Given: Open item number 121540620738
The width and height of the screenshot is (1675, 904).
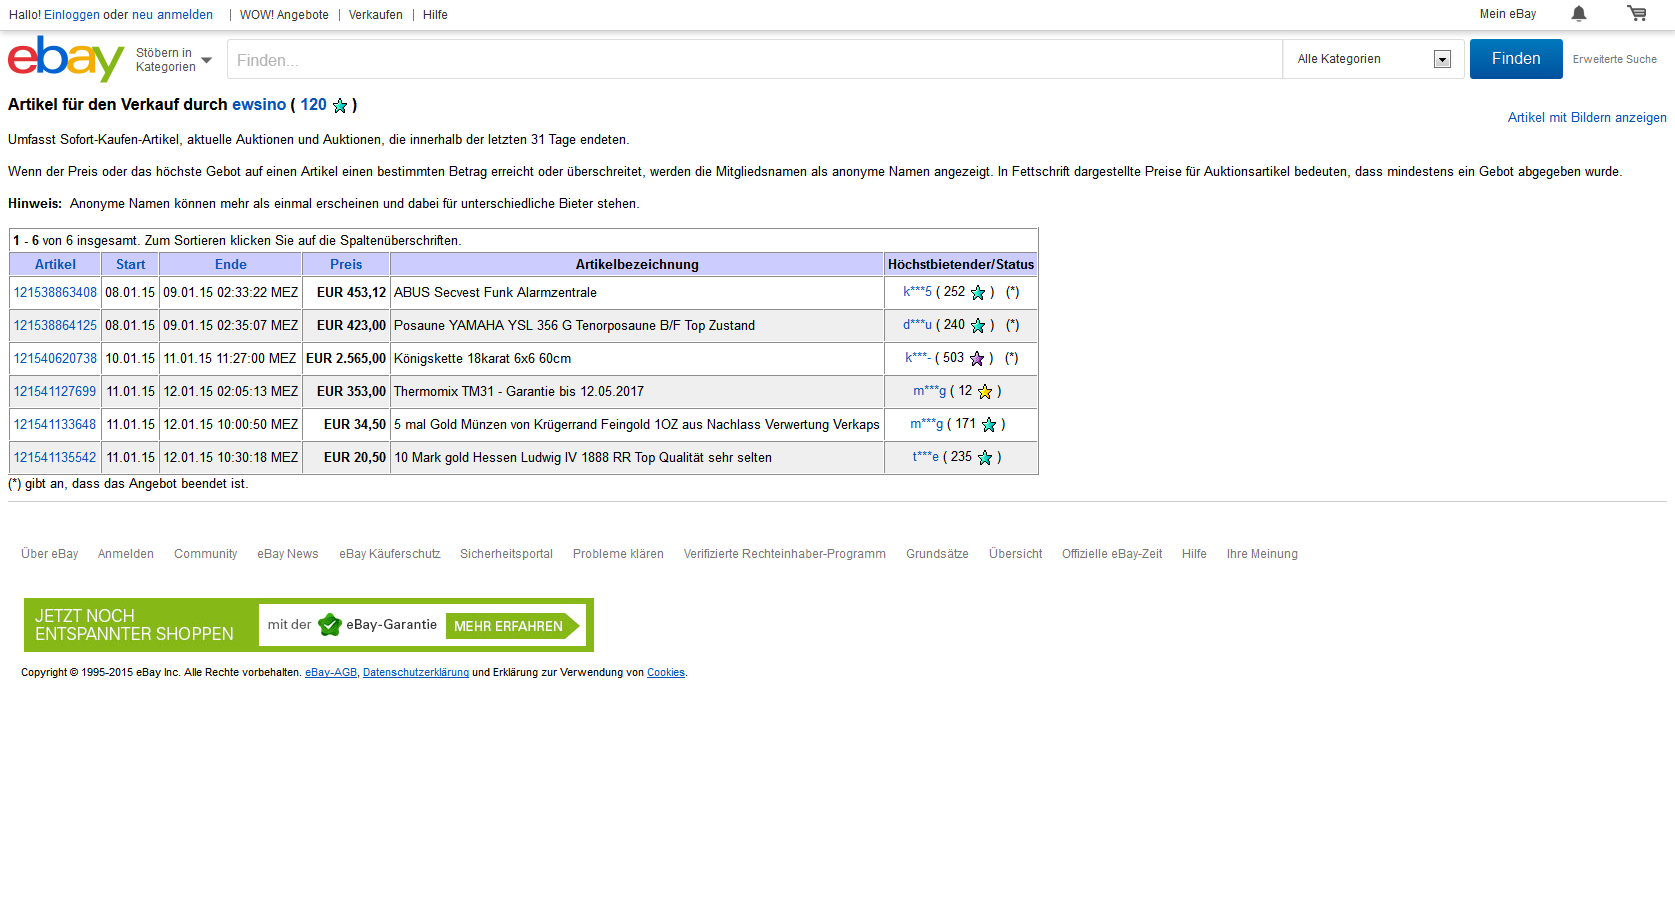Looking at the screenshot, I should (x=55, y=359).
